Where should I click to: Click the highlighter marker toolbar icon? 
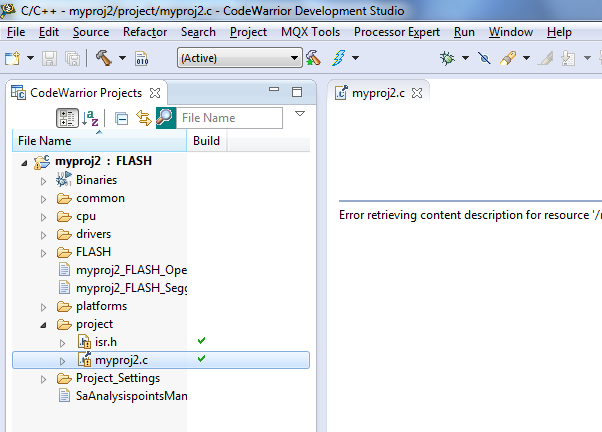coord(508,58)
